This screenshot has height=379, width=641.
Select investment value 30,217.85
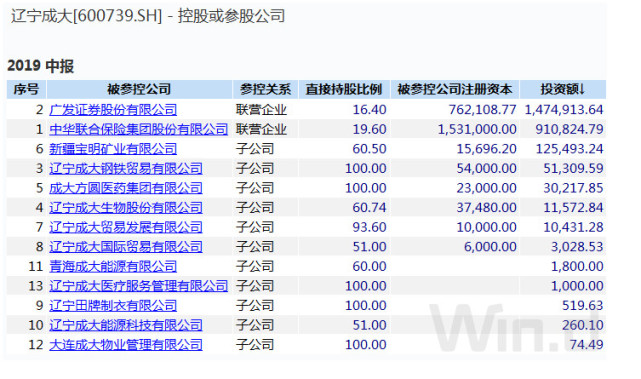tap(573, 188)
